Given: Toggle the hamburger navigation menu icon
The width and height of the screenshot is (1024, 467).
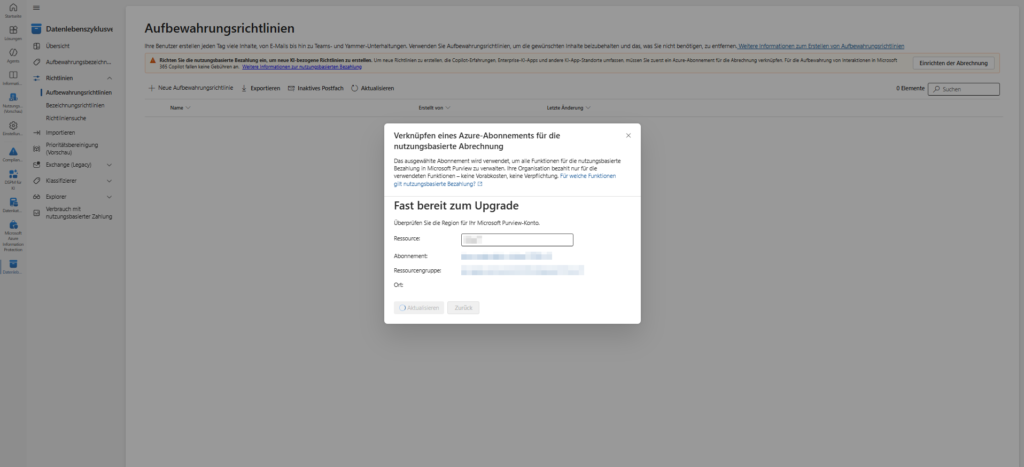Looking at the screenshot, I should (x=37, y=8).
